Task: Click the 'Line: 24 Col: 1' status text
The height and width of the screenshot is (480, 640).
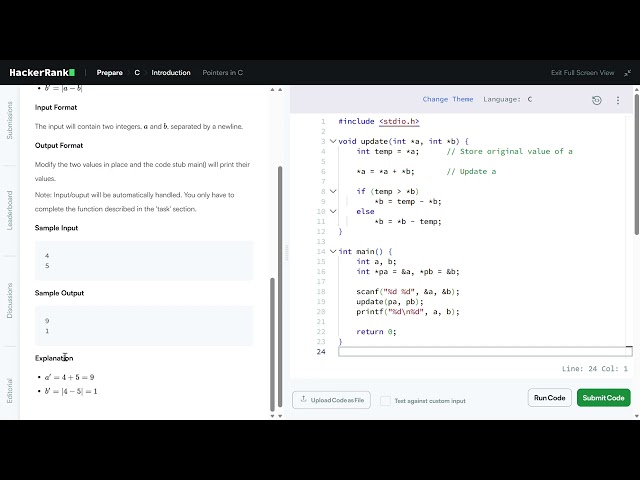Action: 595,369
